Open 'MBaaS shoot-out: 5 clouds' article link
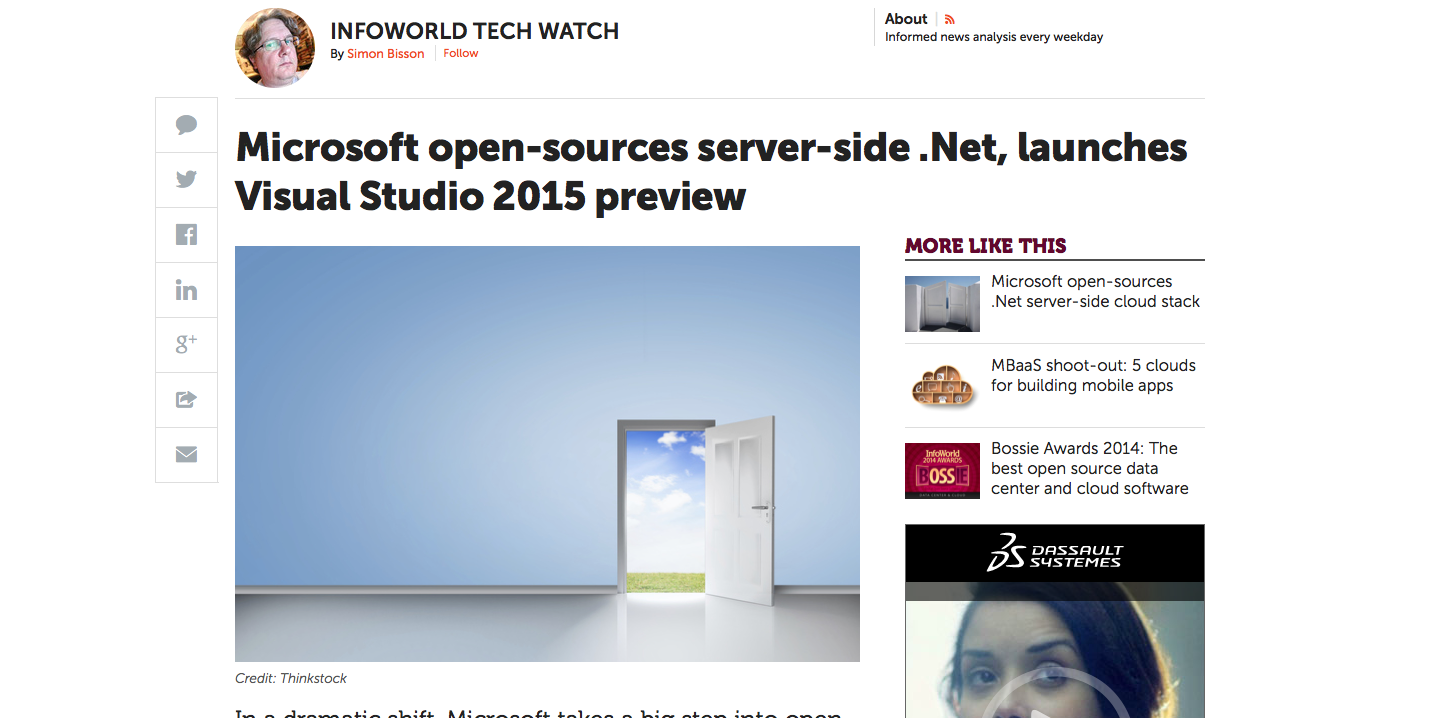This screenshot has height=718, width=1440. [x=1093, y=375]
